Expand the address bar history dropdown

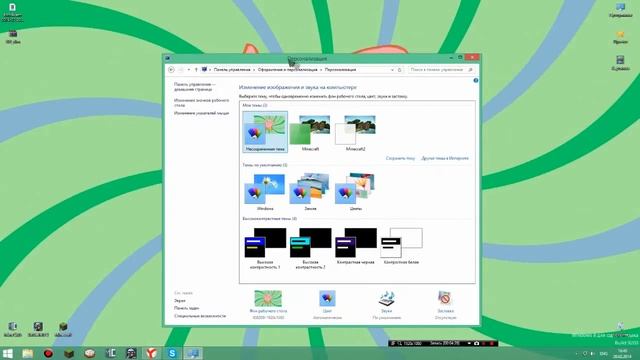tap(392, 70)
